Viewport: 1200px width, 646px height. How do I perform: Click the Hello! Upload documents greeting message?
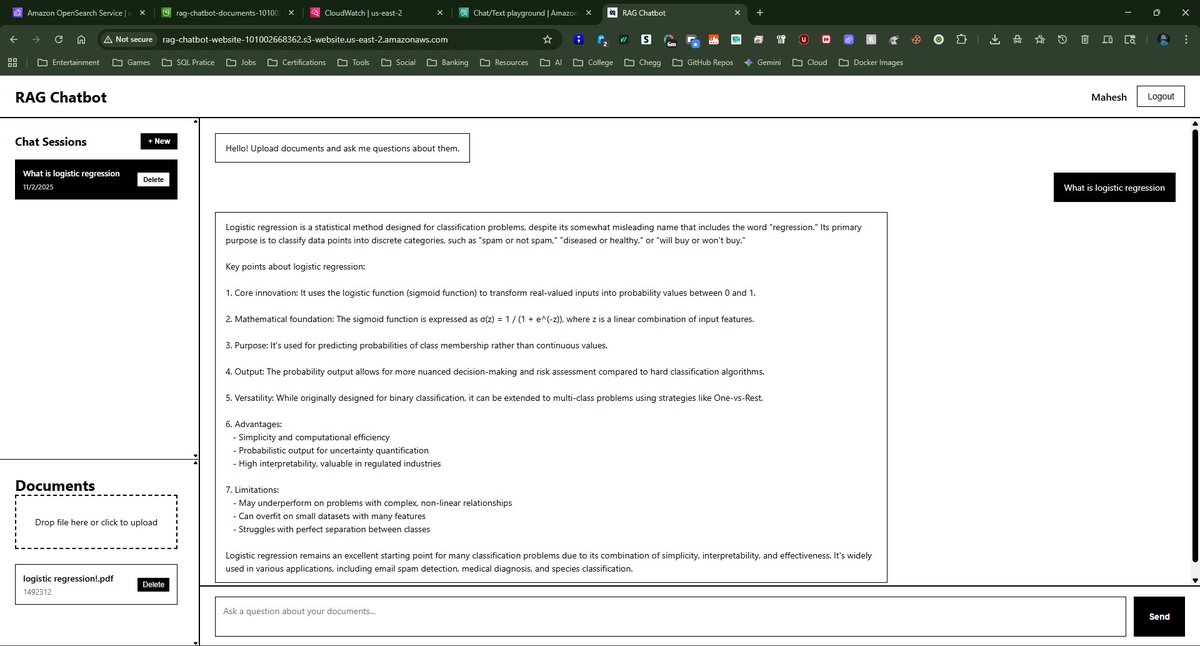pos(342,148)
